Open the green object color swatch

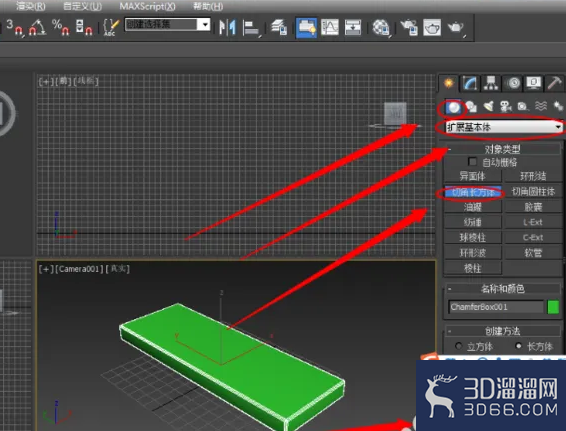[553, 307]
